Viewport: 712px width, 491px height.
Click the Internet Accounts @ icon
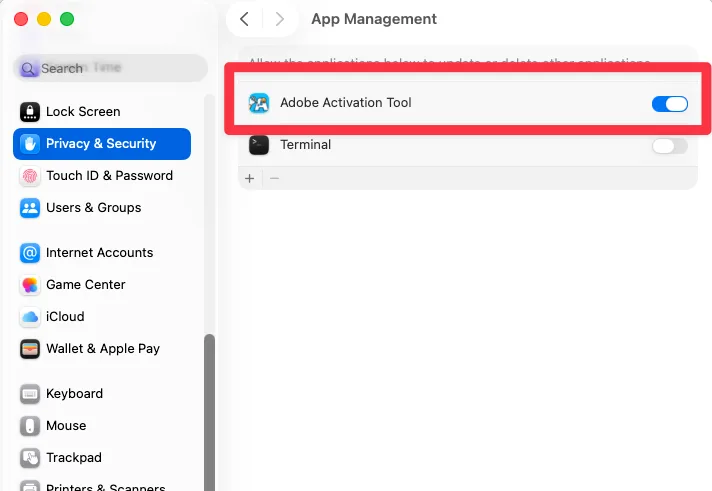30,253
